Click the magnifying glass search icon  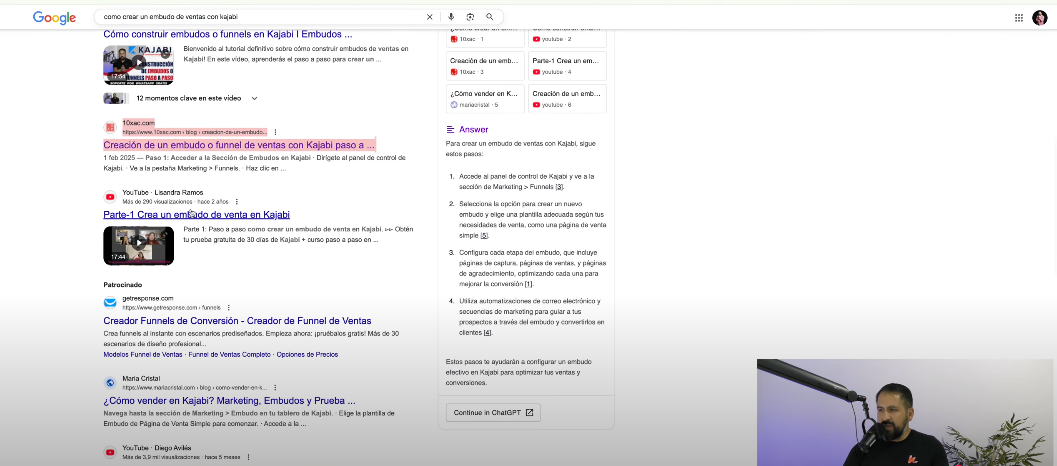[489, 17]
